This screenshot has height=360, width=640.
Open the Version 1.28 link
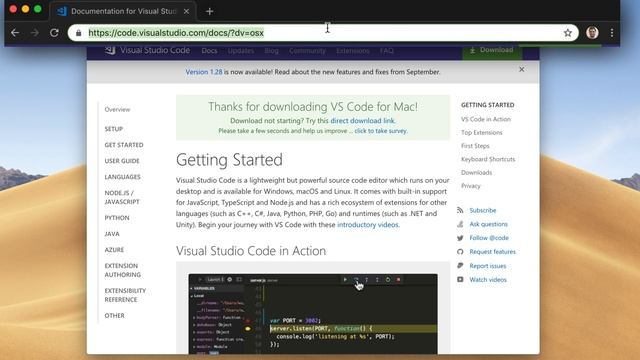[204, 72]
